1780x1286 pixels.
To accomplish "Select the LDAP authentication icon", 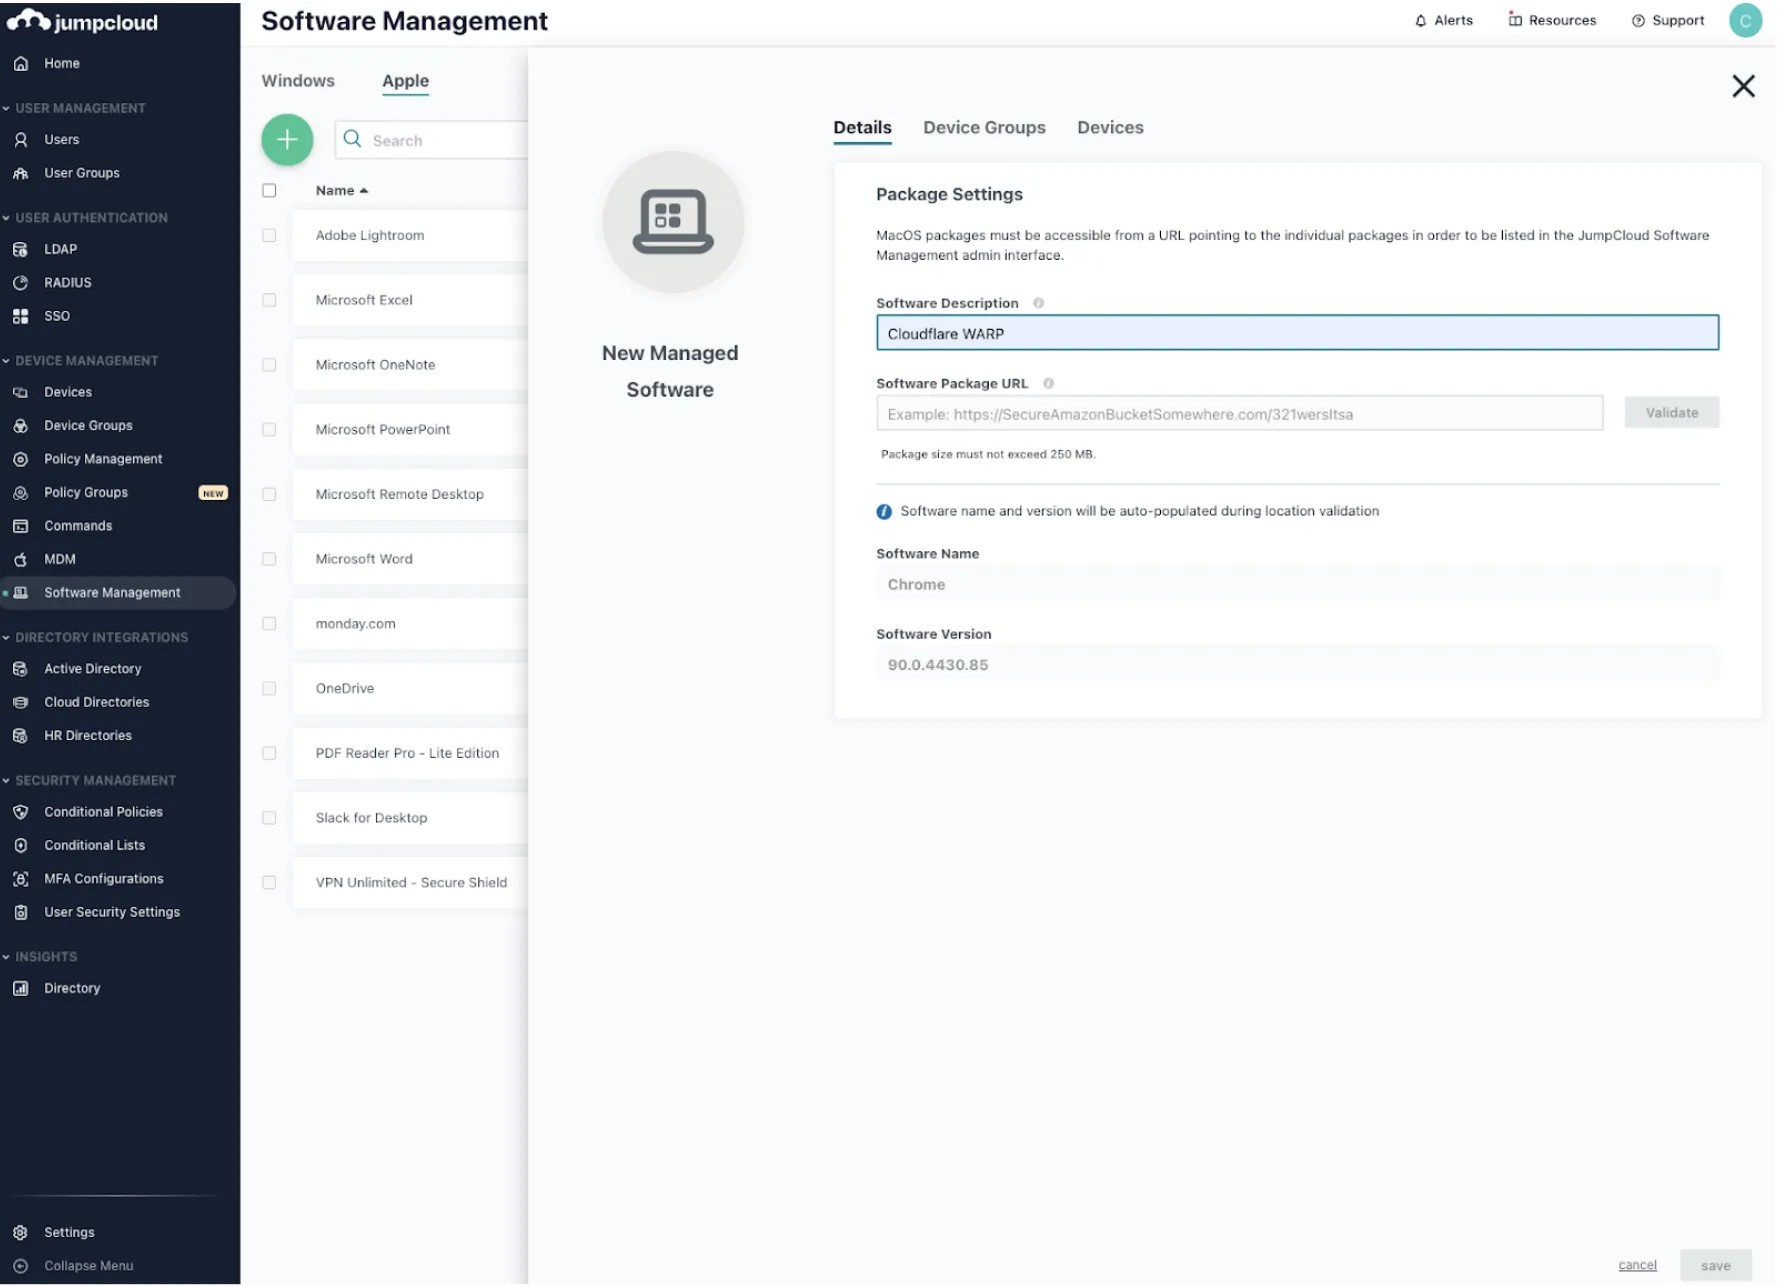I will click(x=22, y=249).
